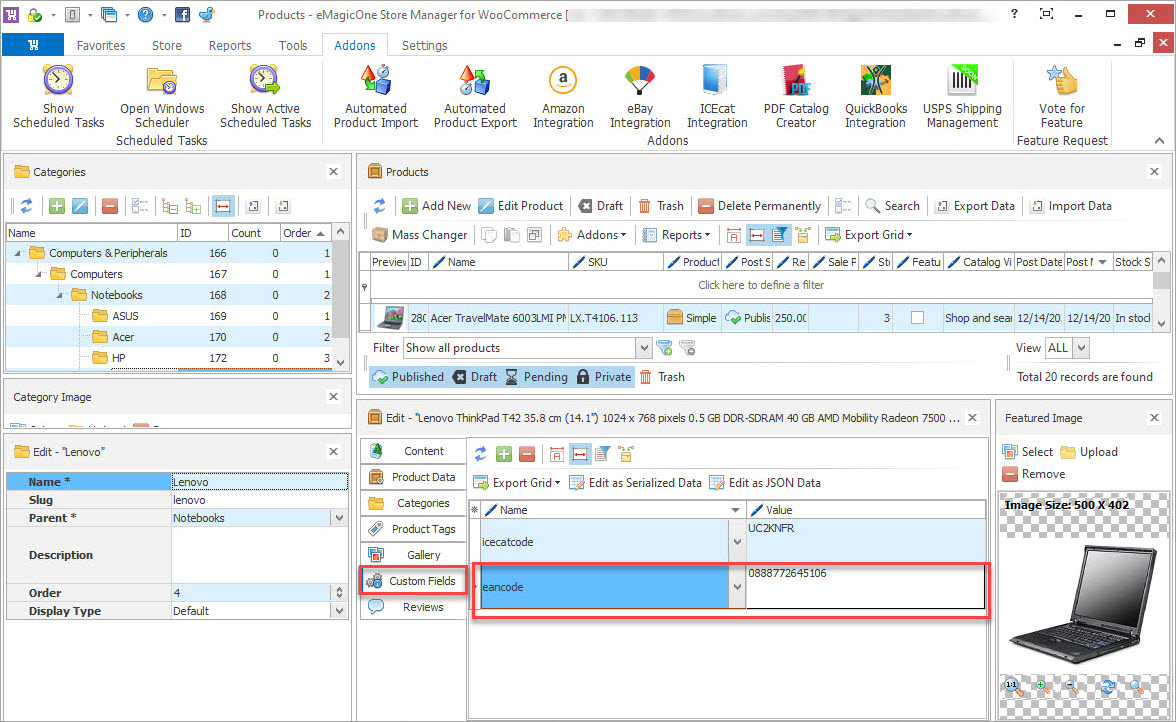Image resolution: width=1176 pixels, height=722 pixels.
Task: Toggle Published status filter
Action: click(x=409, y=376)
